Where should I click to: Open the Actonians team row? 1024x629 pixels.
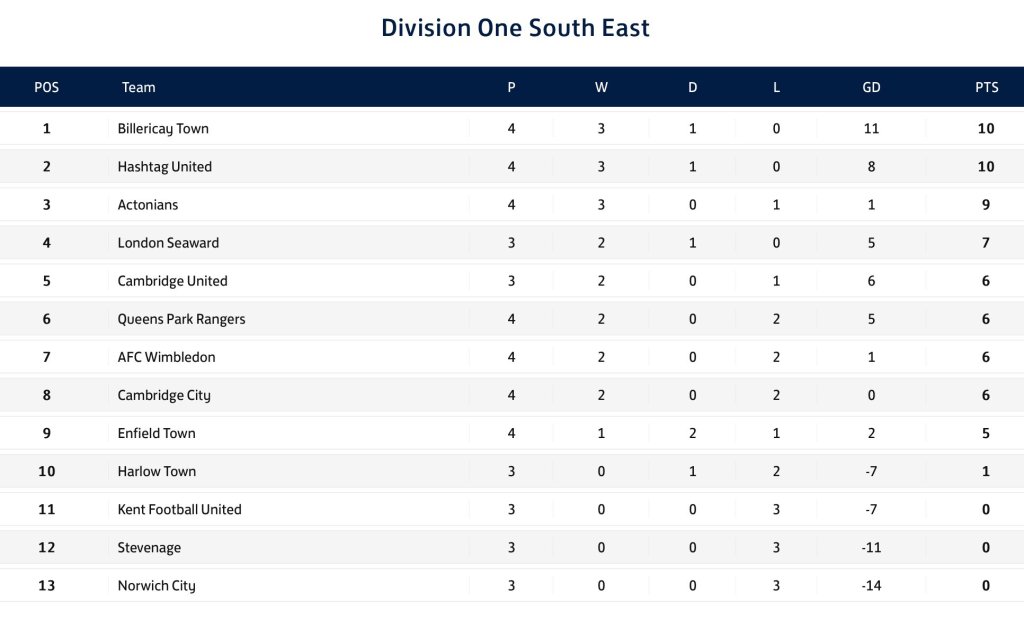[148, 205]
